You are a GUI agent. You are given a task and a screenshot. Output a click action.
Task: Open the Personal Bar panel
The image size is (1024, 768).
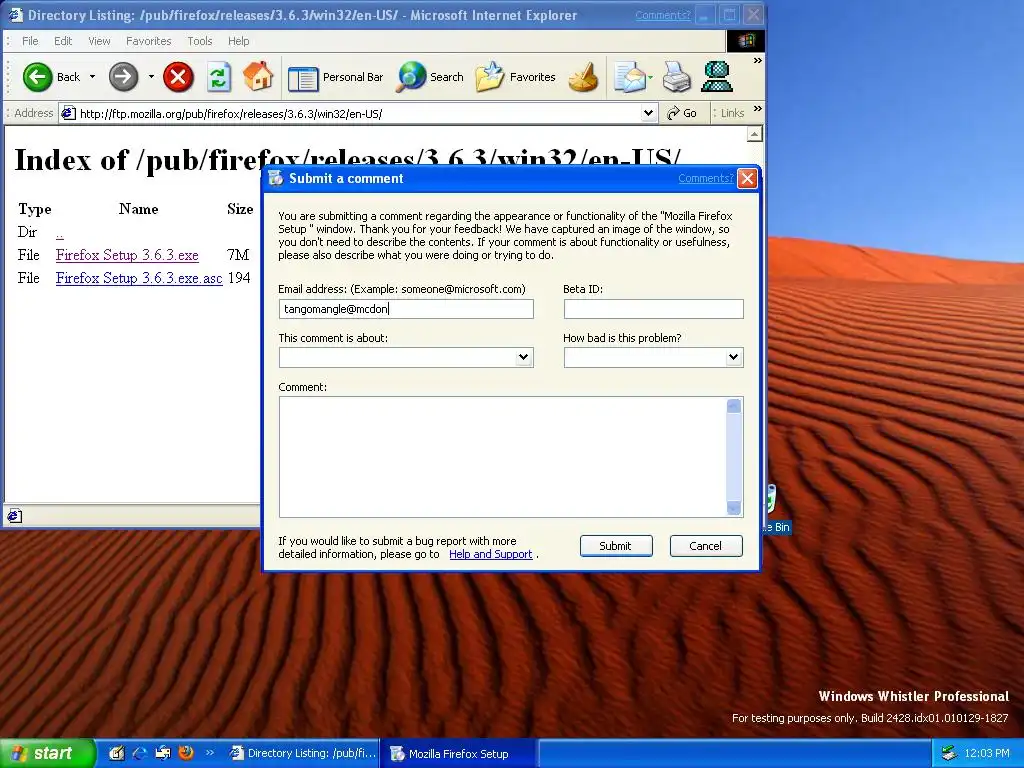pyautogui.click(x=335, y=77)
